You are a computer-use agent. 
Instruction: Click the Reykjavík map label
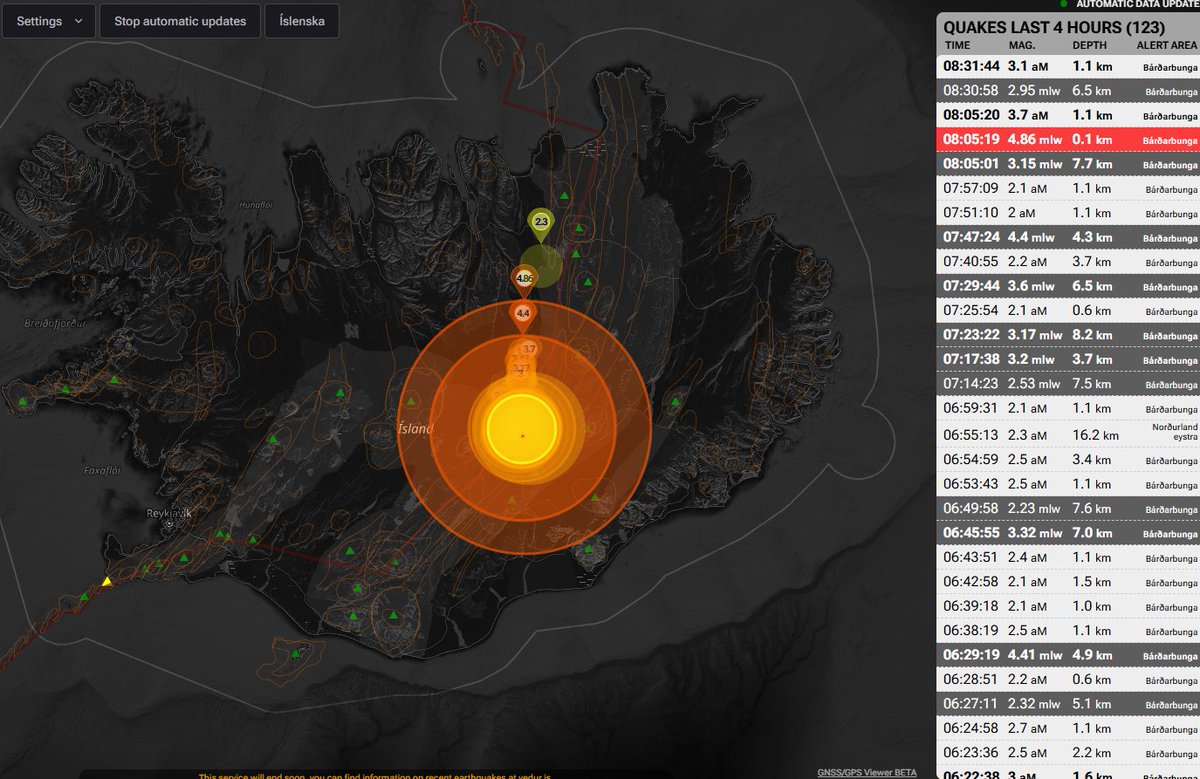point(170,513)
